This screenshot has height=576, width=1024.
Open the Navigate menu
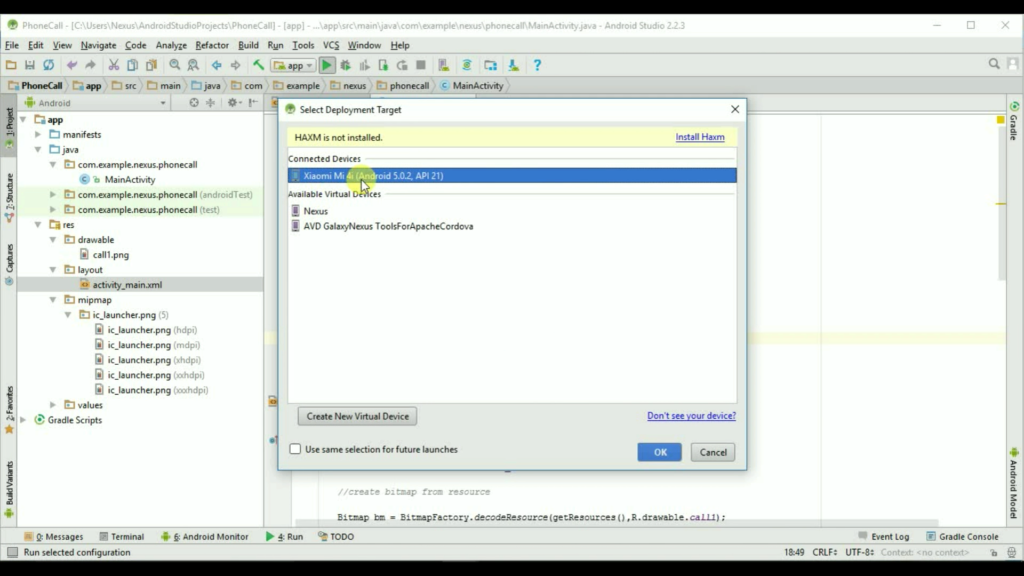point(98,45)
